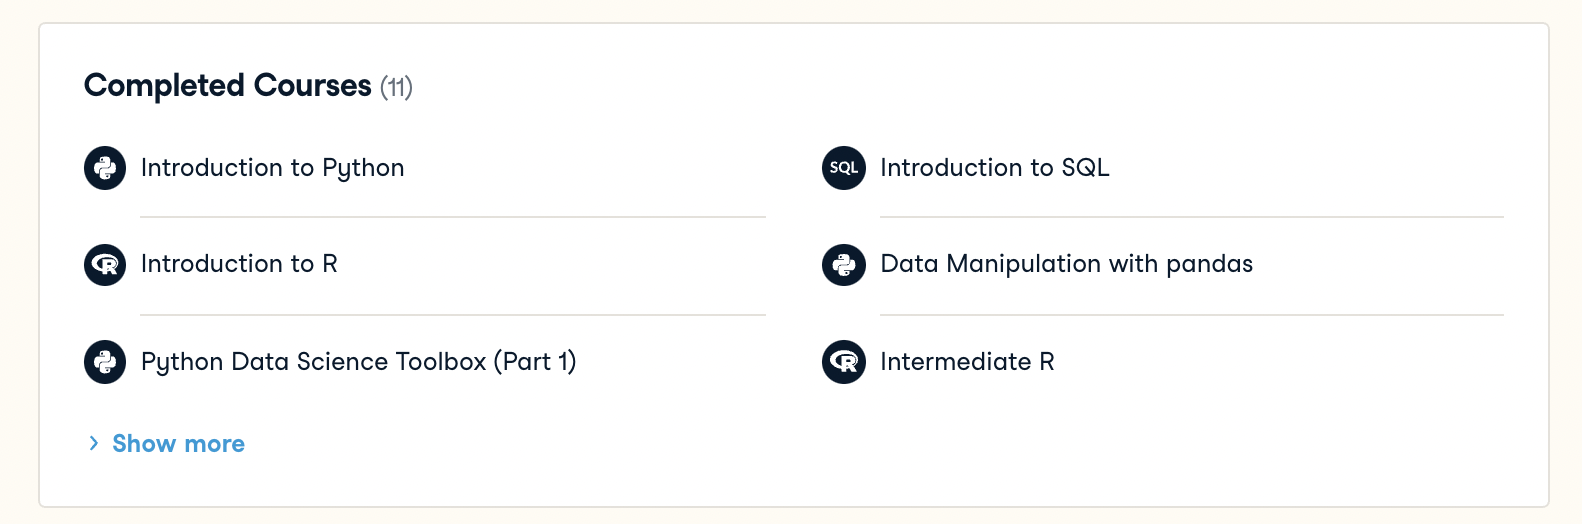Click the divider line below Introduction to SQL
The image size is (1582, 524).
(1191, 217)
